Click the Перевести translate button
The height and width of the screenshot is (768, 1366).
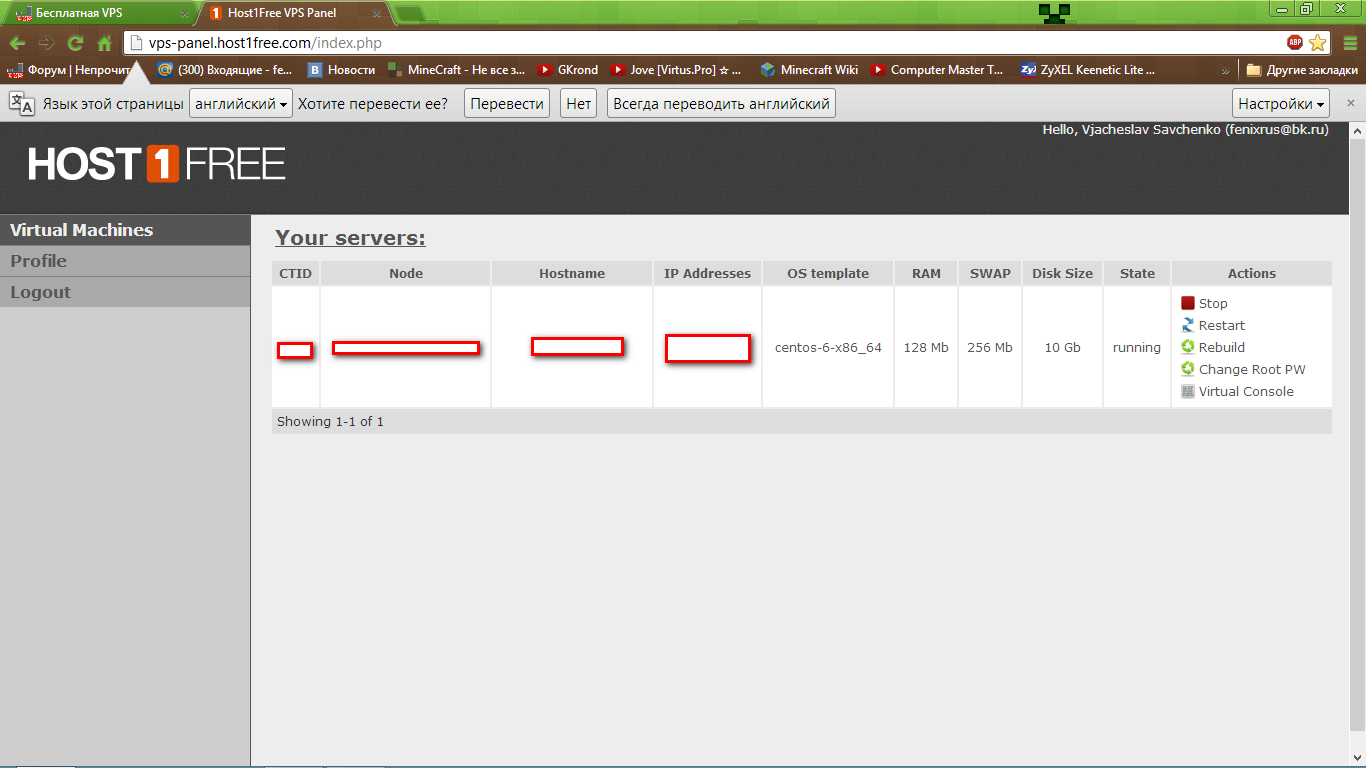507,103
